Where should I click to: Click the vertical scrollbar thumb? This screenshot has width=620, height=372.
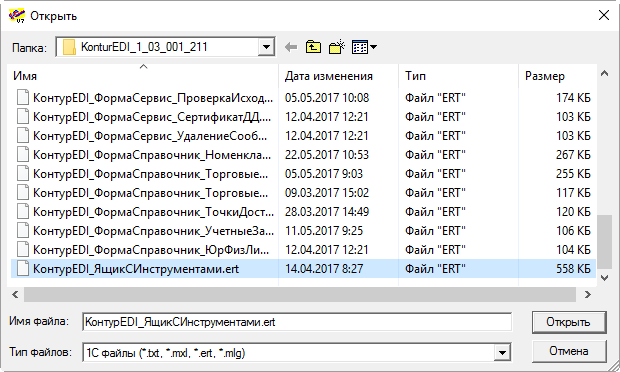[x=604, y=242]
